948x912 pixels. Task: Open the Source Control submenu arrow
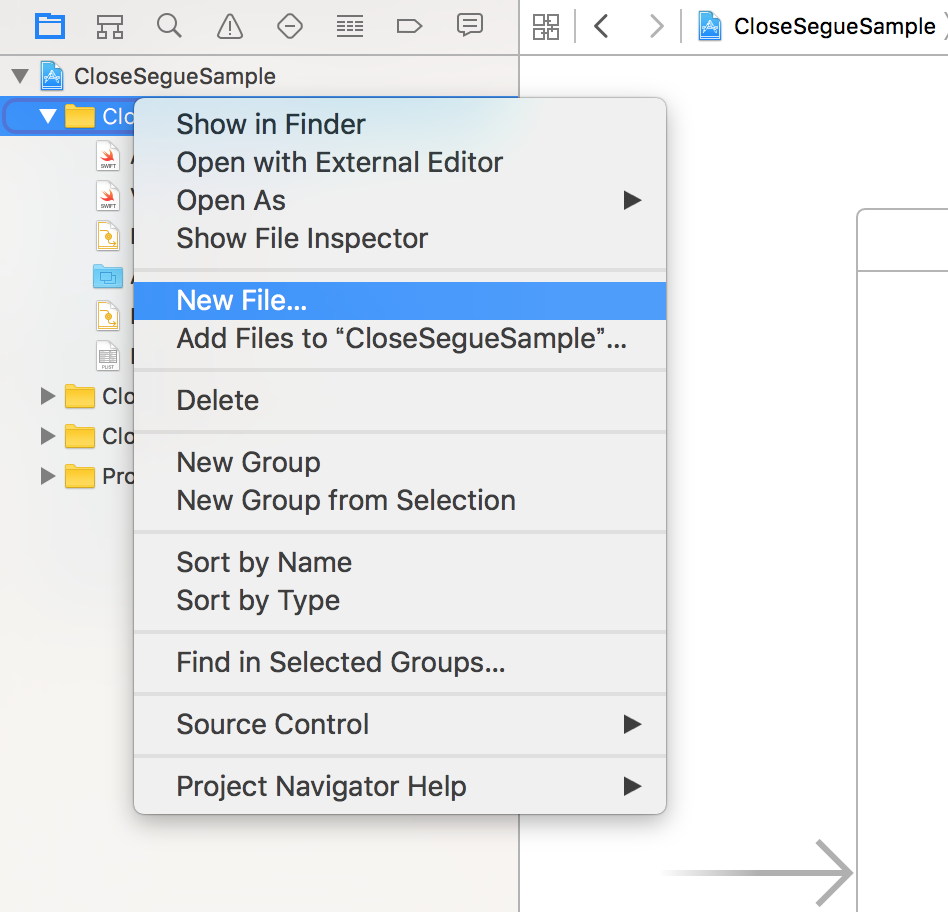[x=632, y=724]
